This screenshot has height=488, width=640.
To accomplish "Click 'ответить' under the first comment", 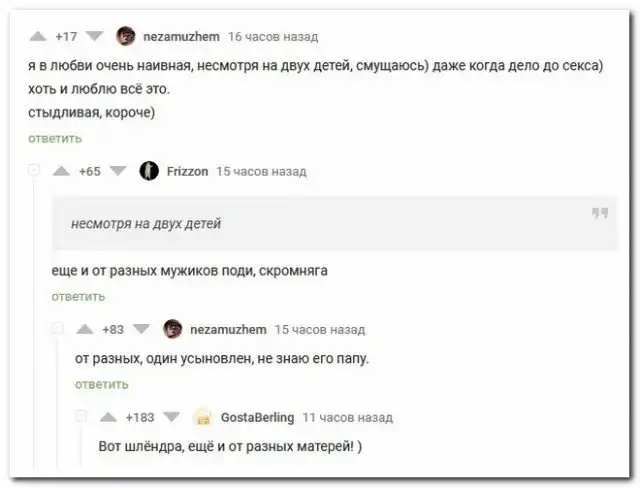I will pos(55,139).
